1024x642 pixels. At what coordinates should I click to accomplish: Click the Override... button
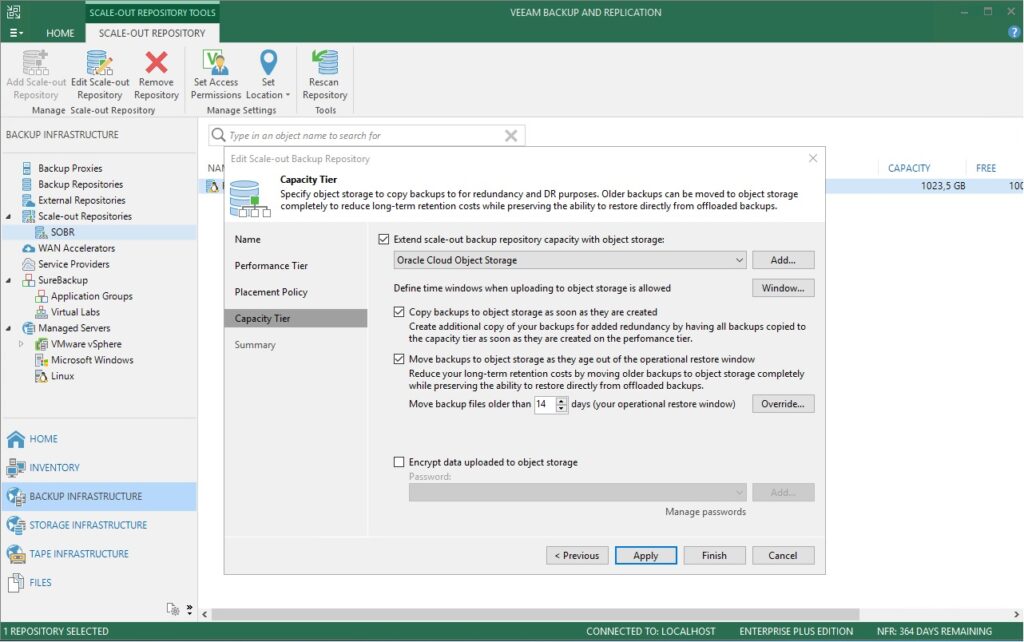783,404
